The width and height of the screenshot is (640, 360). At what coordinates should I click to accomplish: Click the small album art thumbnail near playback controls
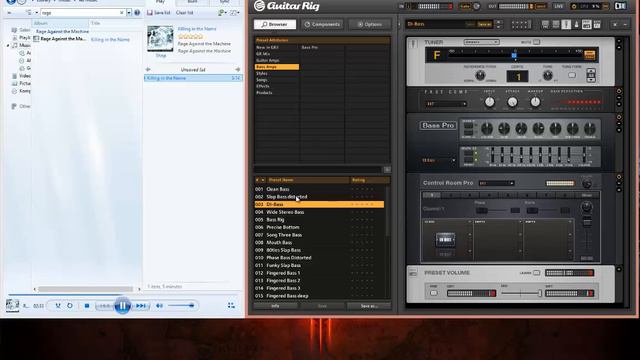click(12, 305)
